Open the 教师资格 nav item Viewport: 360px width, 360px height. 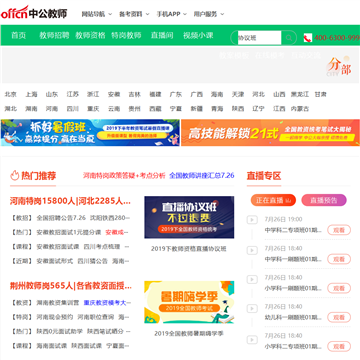[x=90, y=35]
